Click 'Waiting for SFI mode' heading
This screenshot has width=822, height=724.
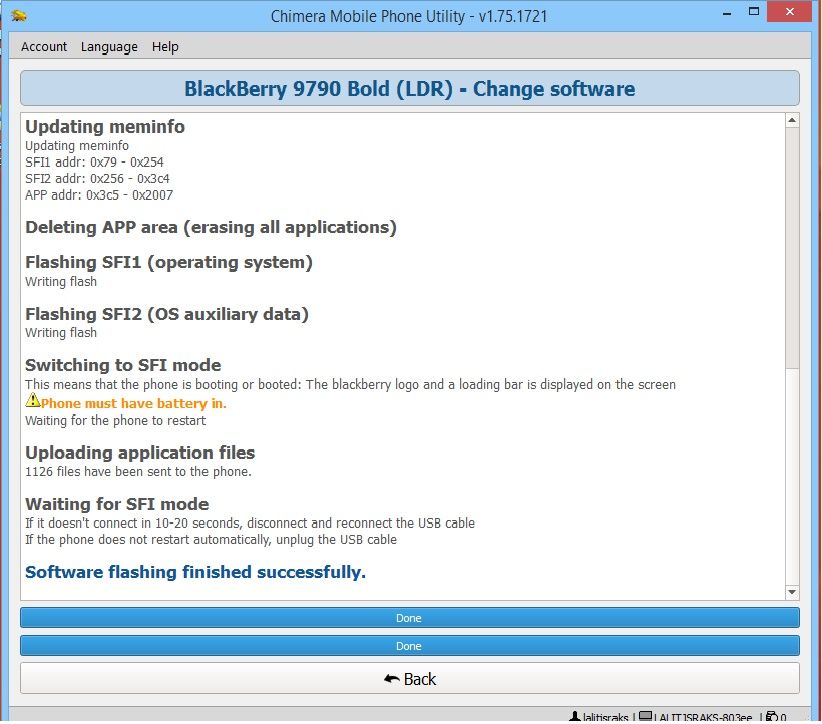[x=117, y=504]
